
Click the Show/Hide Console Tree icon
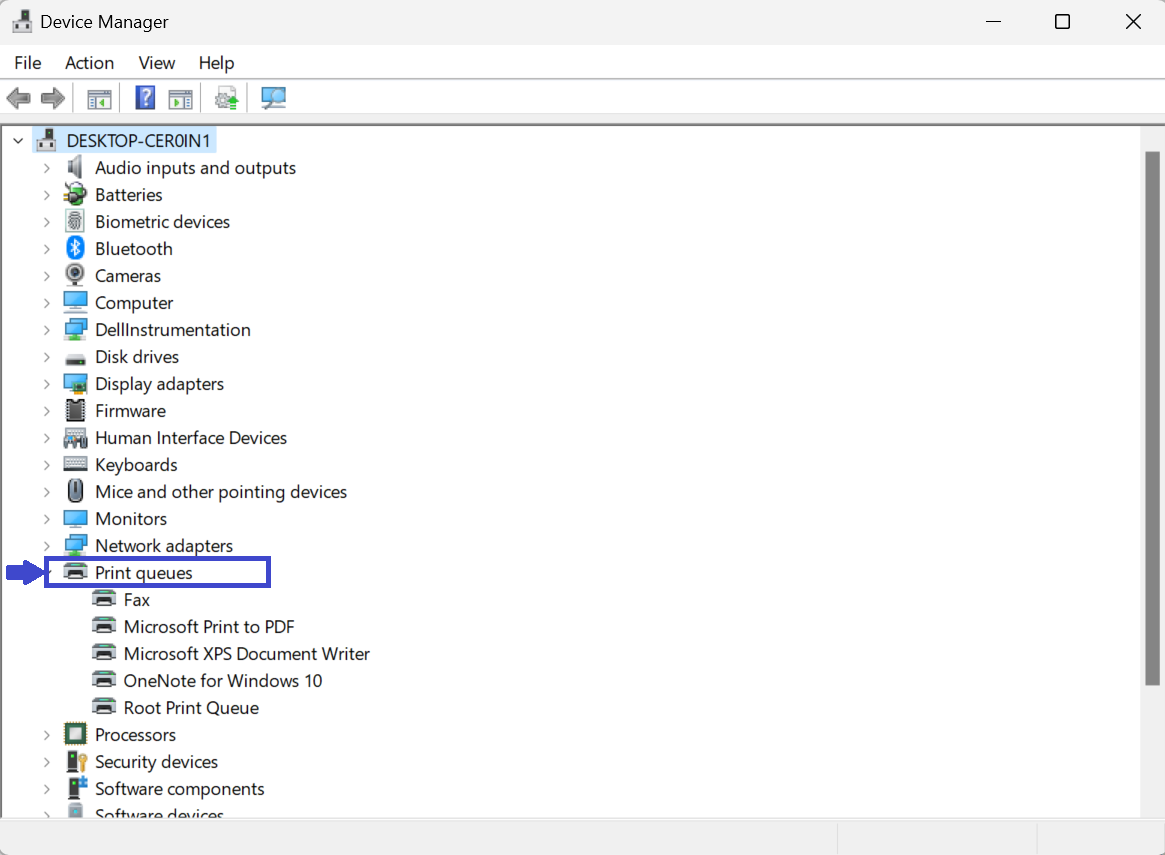pyautogui.click(x=99, y=98)
